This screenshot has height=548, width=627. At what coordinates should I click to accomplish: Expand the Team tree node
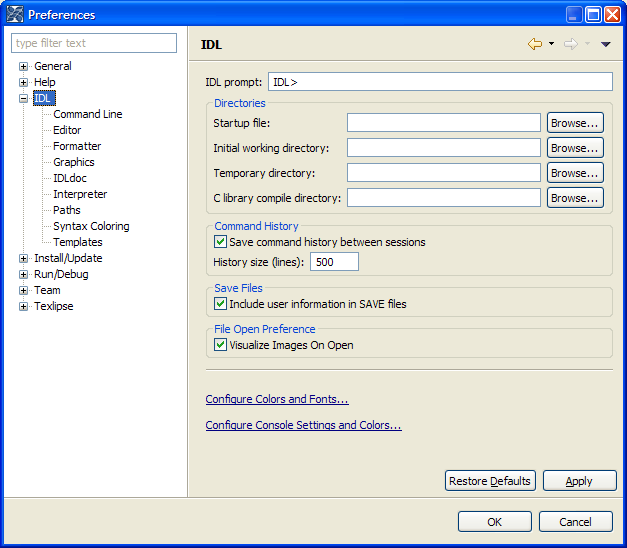tap(24, 290)
